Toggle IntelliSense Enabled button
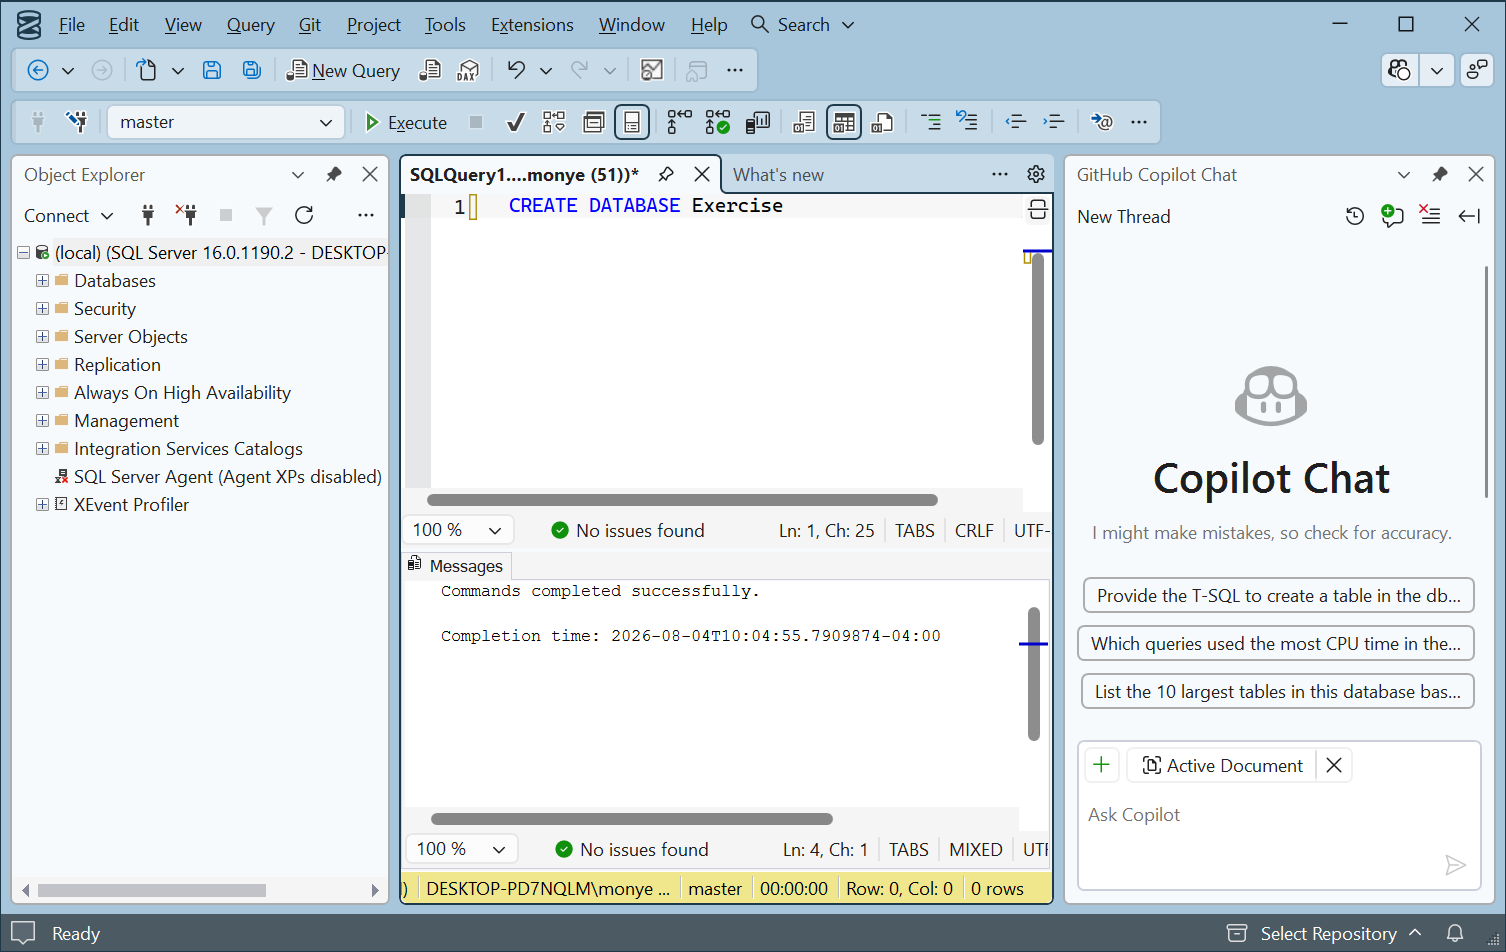Screen dimensions: 1506x952 click(632, 122)
